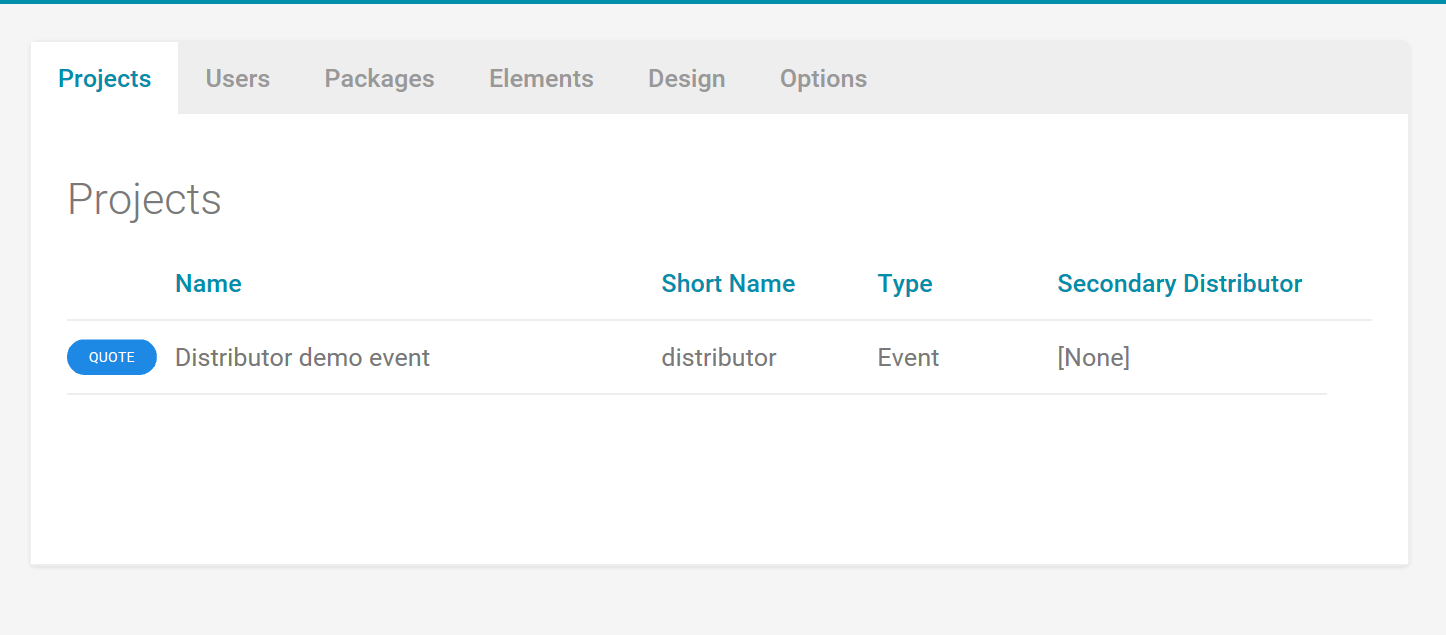Viewport: 1446px width, 635px height.
Task: Sort by Short Name column header
Action: 728,284
